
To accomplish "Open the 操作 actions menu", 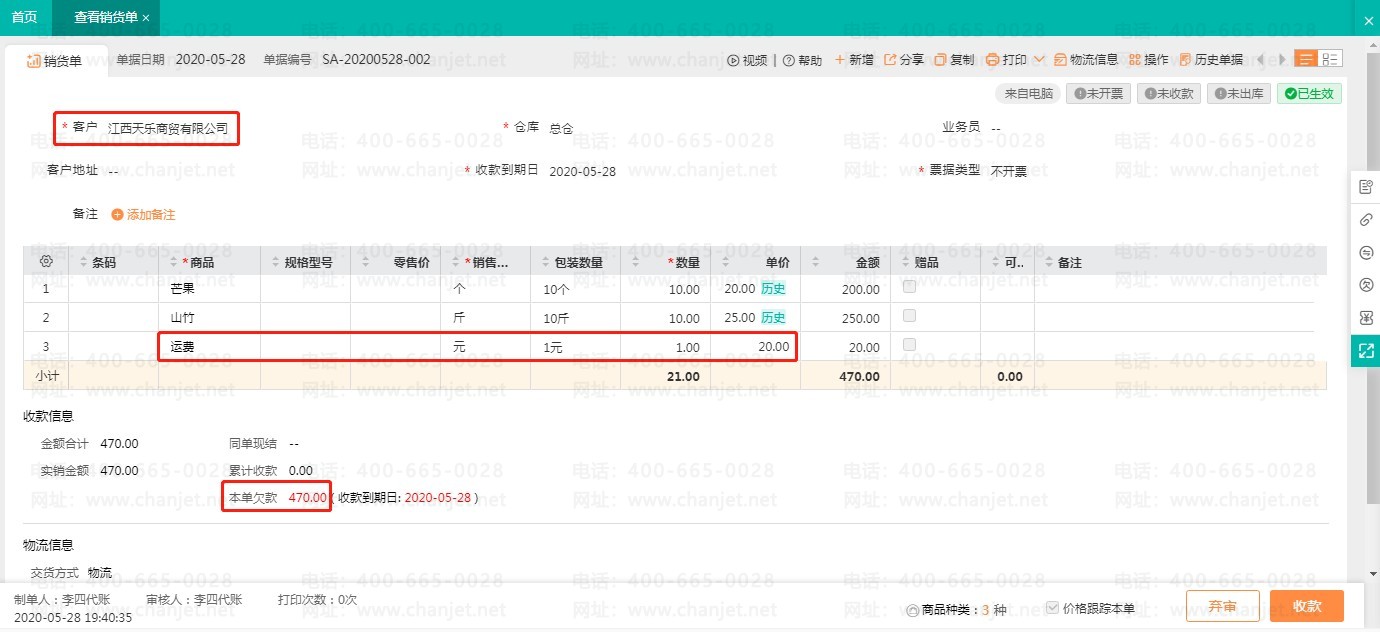I will pyautogui.click(x=1148, y=60).
